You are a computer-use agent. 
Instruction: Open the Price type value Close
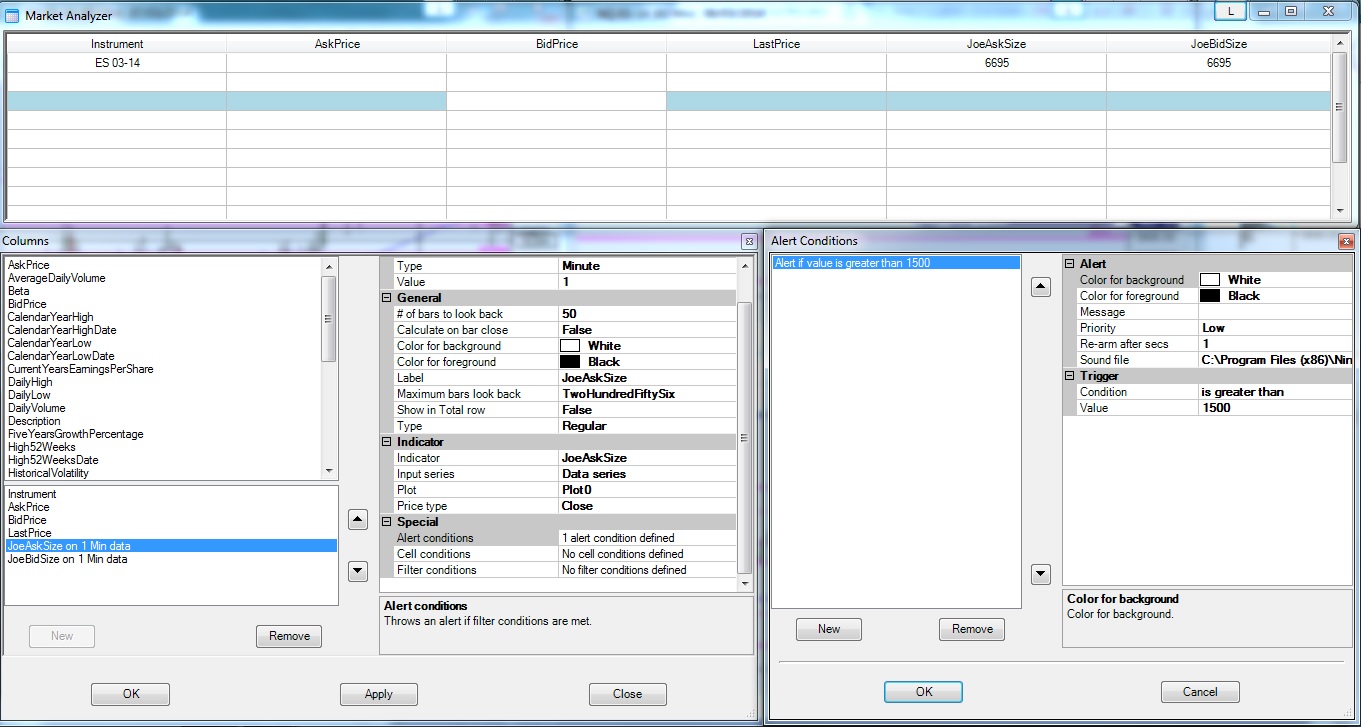[647, 506]
